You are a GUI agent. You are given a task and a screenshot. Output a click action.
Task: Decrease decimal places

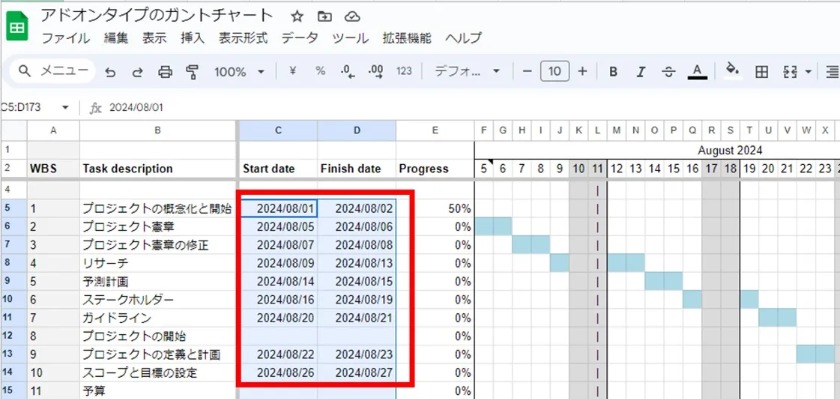click(x=348, y=72)
